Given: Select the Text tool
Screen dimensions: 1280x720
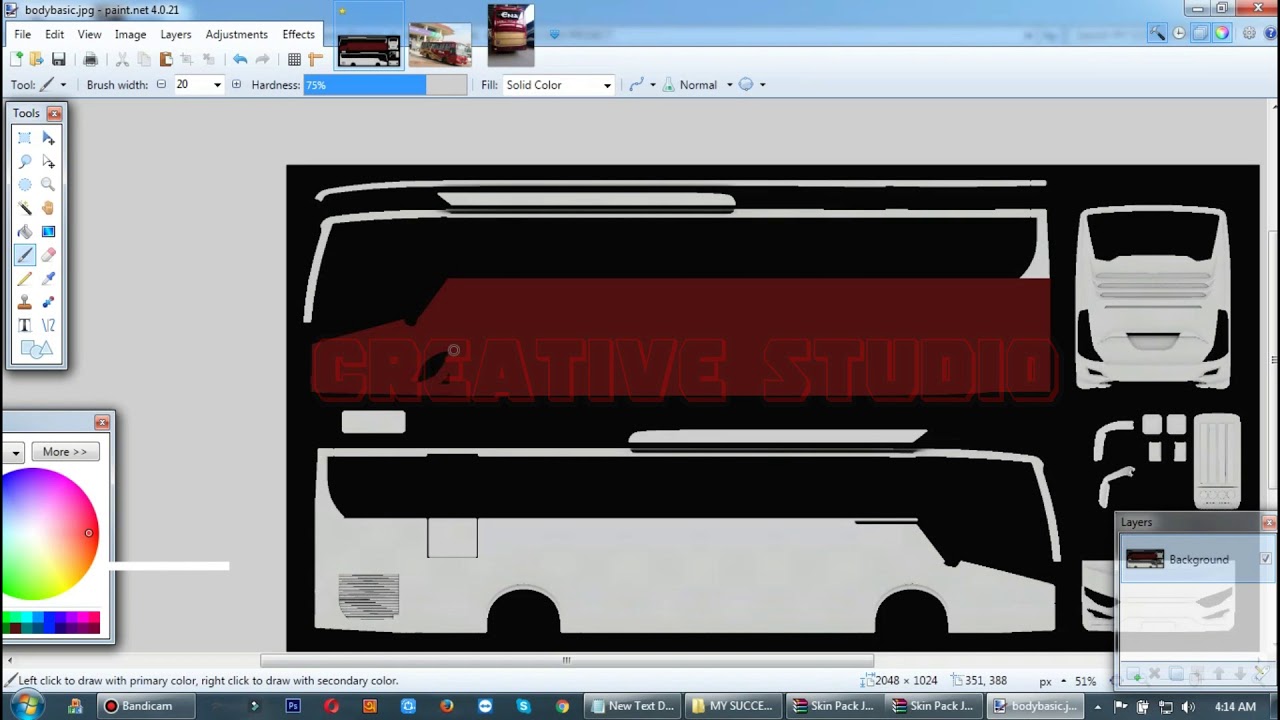Looking at the screenshot, I should click(25, 325).
